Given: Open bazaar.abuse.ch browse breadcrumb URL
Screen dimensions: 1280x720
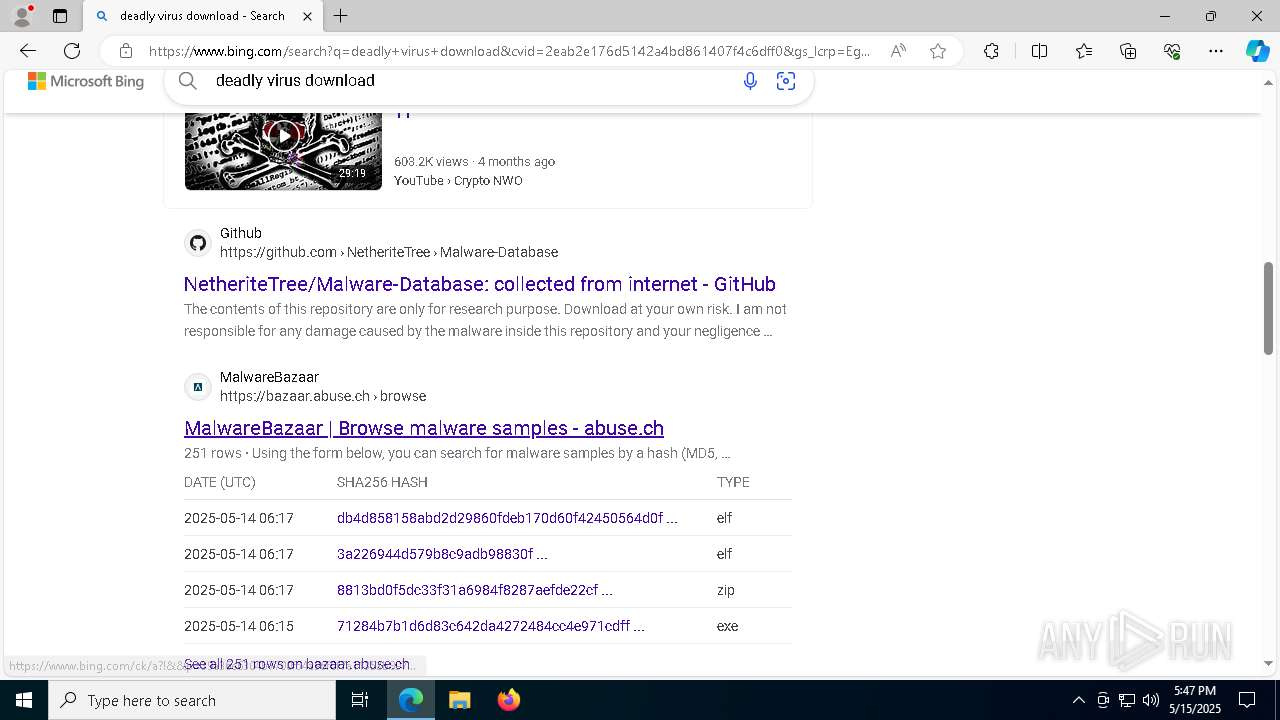Looking at the screenshot, I should pyautogui.click(x=323, y=396).
